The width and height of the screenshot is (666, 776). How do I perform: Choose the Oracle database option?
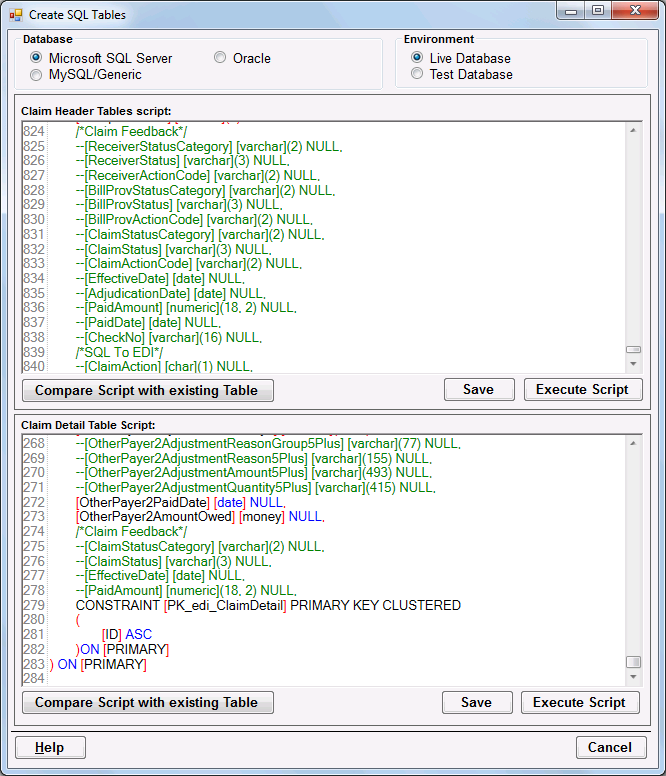click(220, 58)
